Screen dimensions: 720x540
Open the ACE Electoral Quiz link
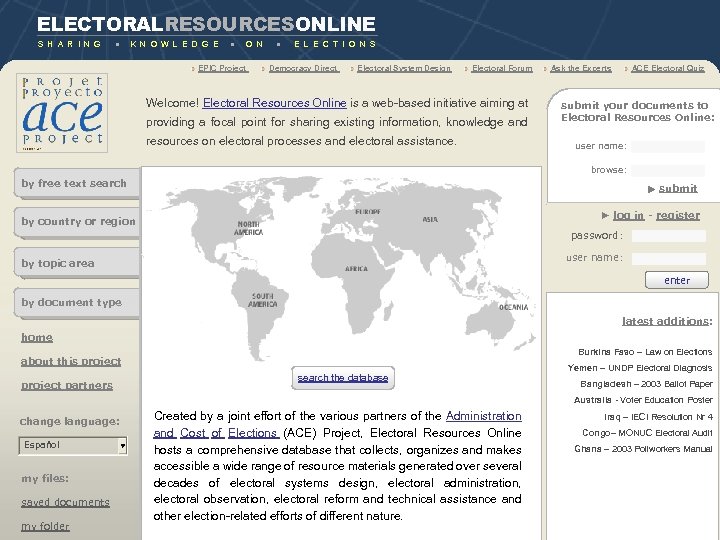tap(668, 68)
